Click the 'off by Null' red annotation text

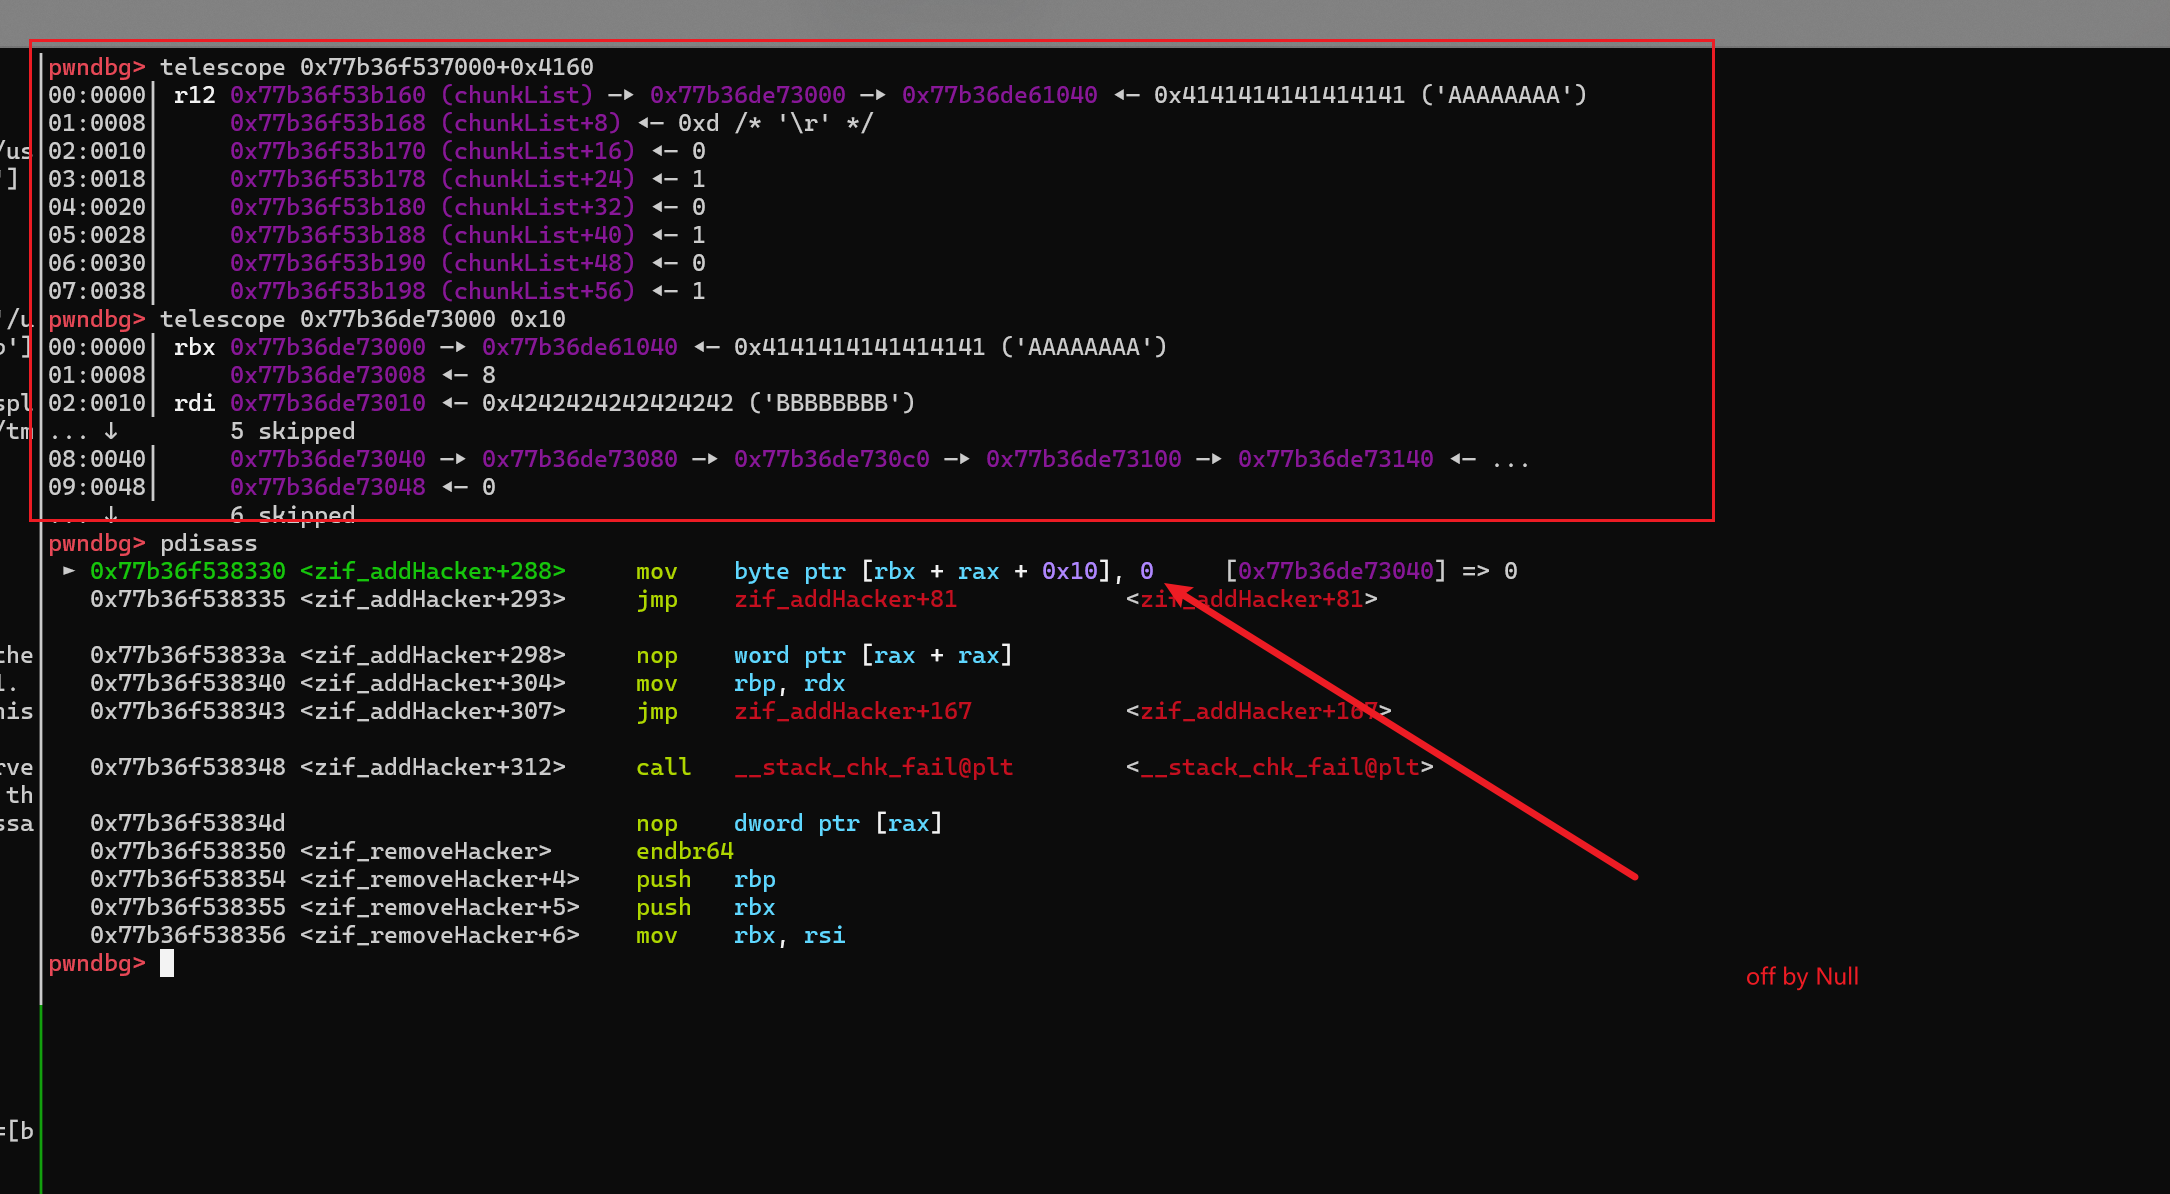click(x=1801, y=976)
